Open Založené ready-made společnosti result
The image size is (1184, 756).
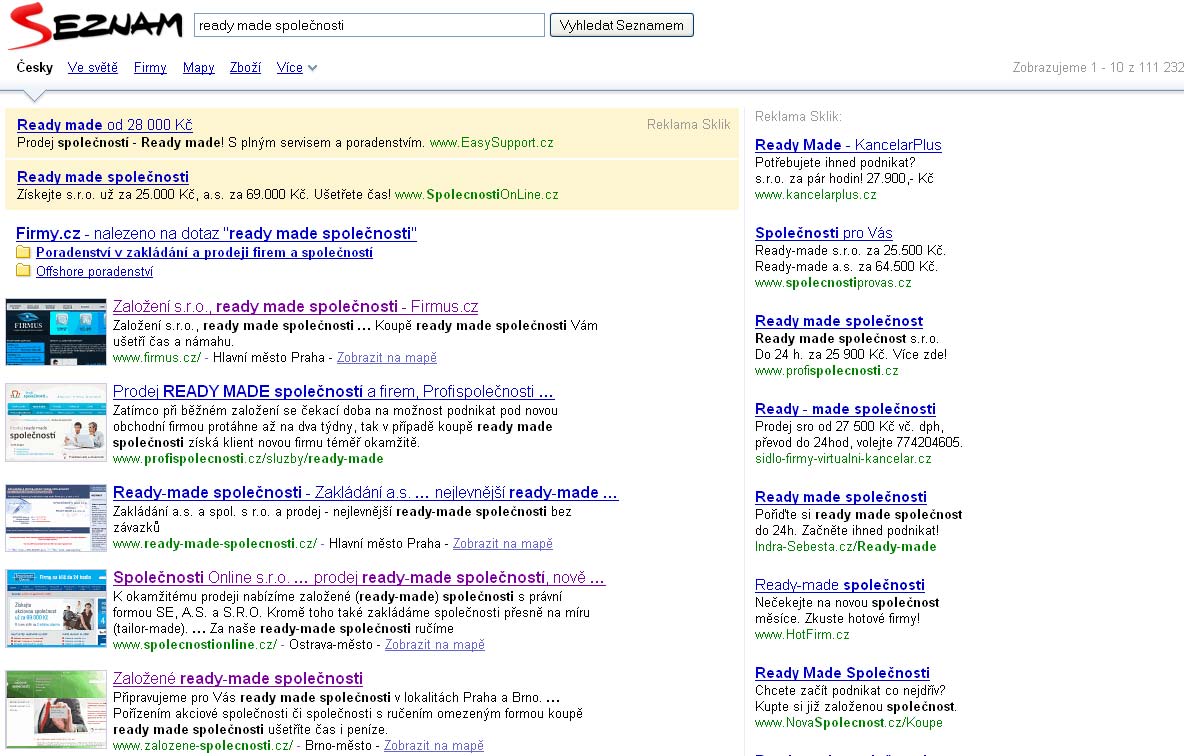point(238,678)
